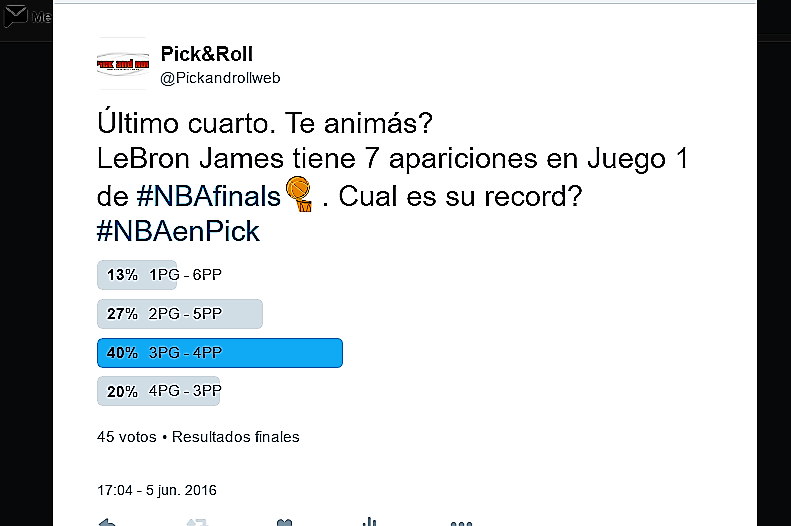Click the 45 votos results text
This screenshot has width=791, height=526.
tap(126, 437)
